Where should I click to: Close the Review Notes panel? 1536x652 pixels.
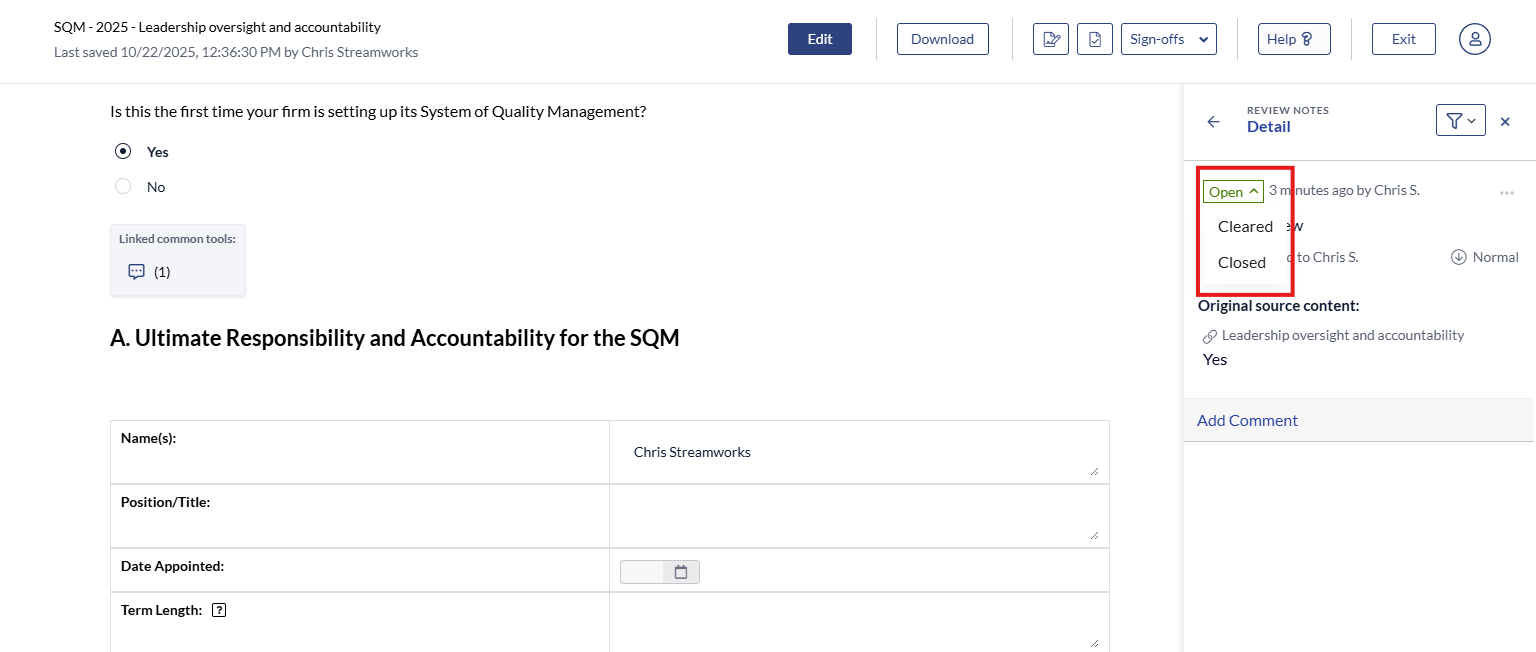1505,122
